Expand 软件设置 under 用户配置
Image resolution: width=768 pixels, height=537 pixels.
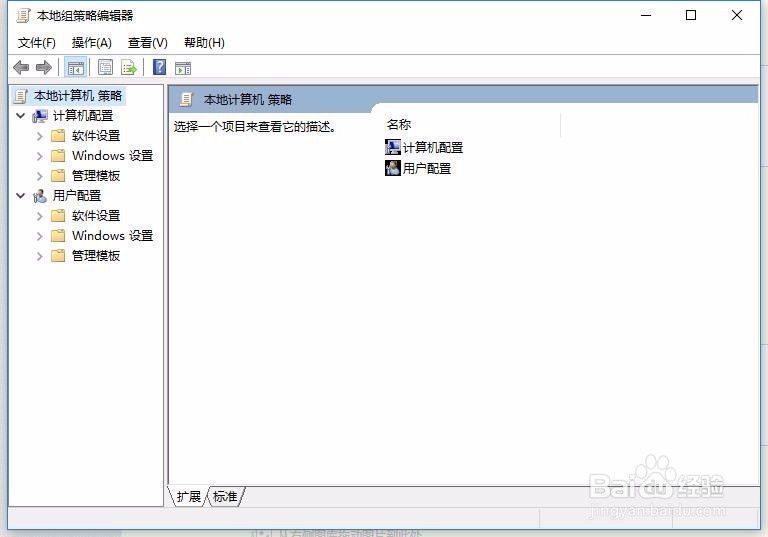tap(40, 216)
